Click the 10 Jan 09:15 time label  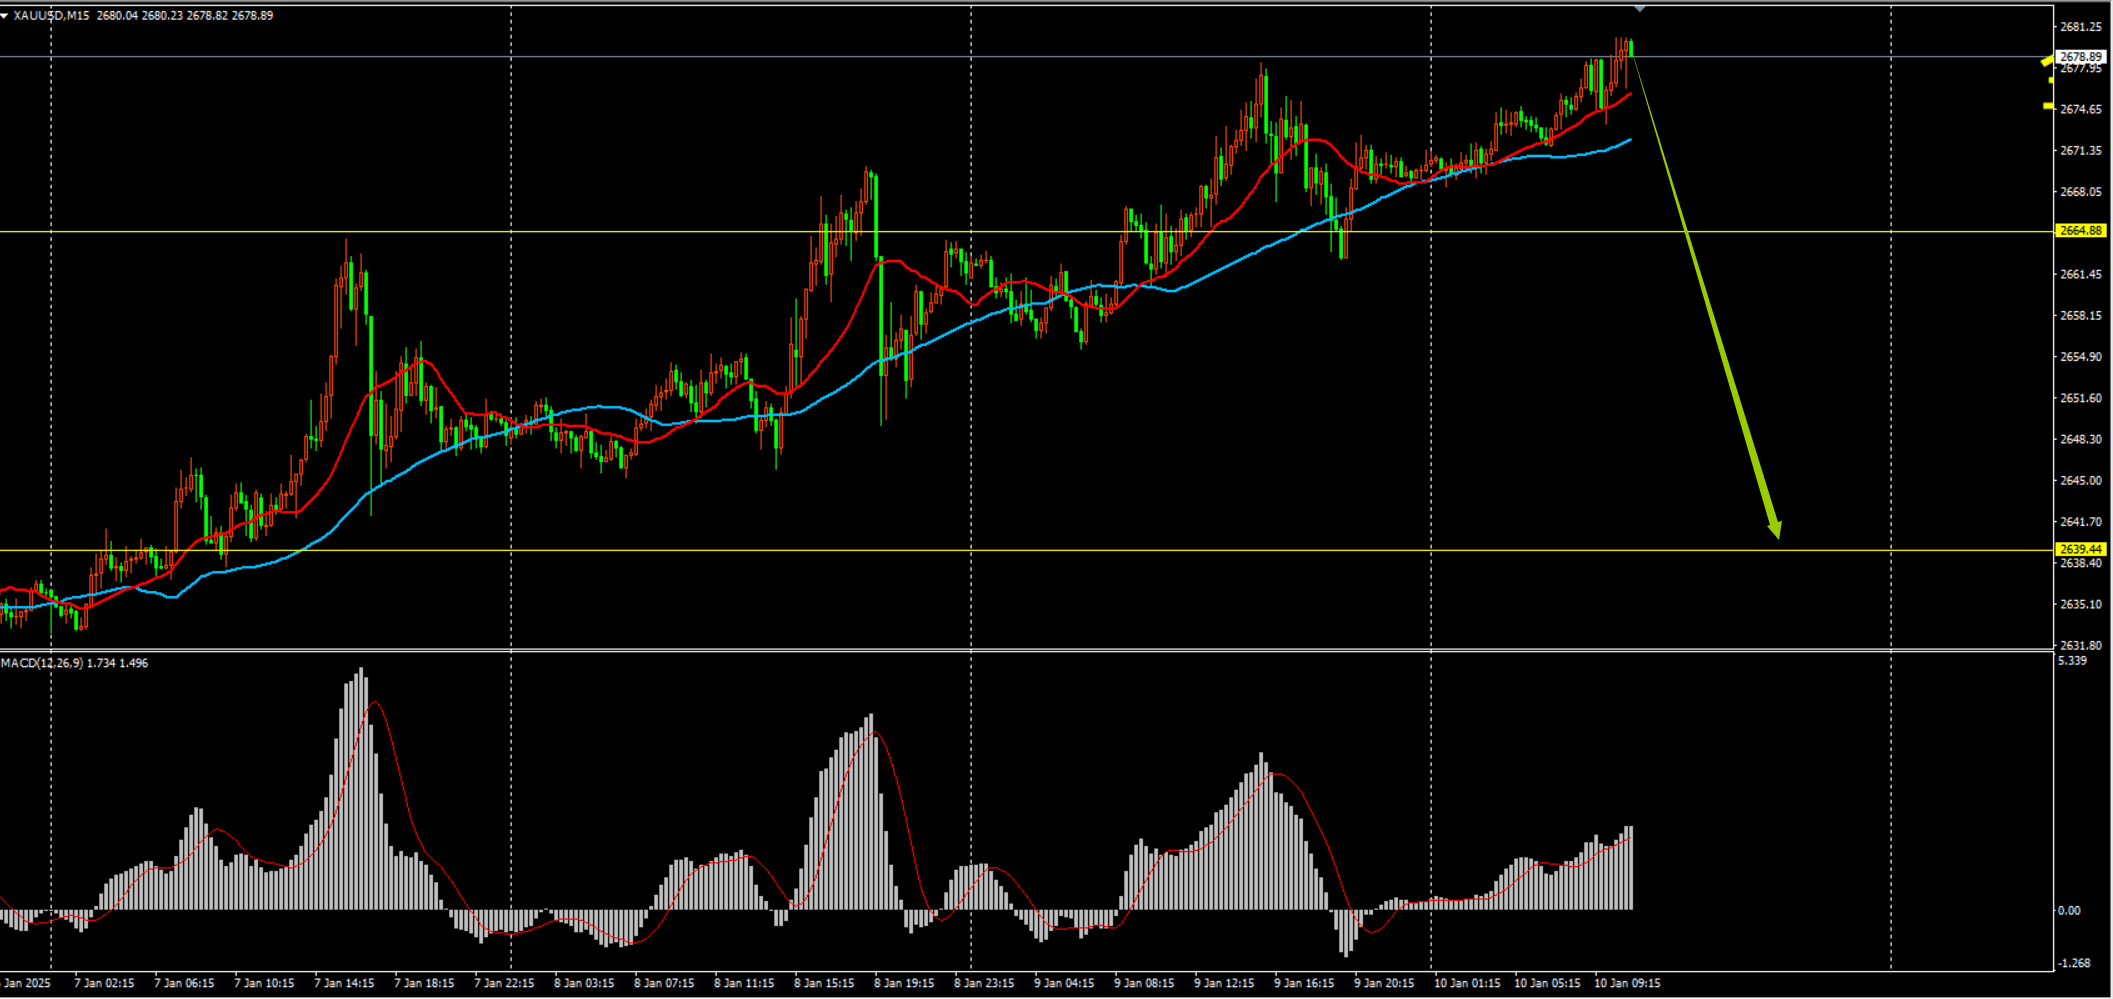point(1628,984)
